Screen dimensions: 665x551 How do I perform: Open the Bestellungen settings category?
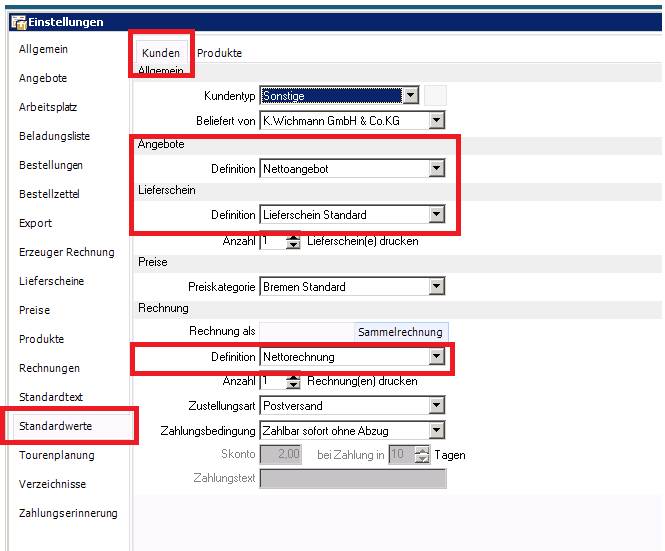tap(51, 165)
